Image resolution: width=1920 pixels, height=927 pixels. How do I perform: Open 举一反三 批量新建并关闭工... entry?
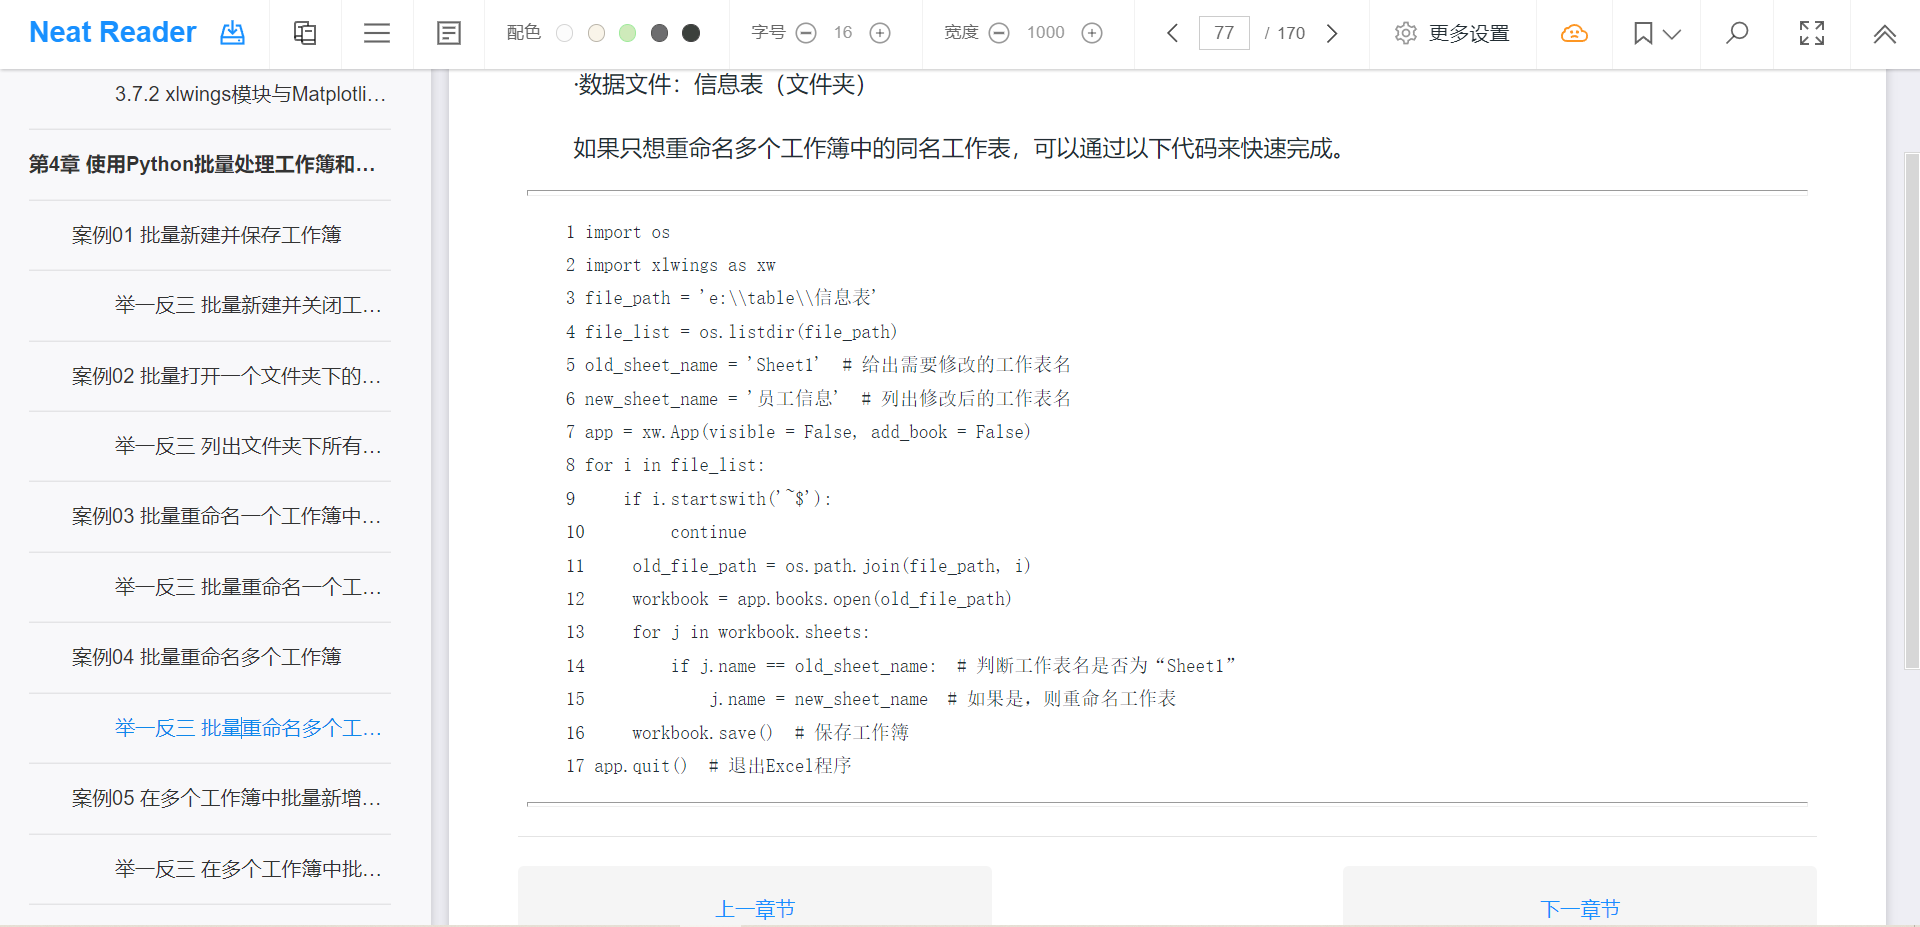click(248, 305)
